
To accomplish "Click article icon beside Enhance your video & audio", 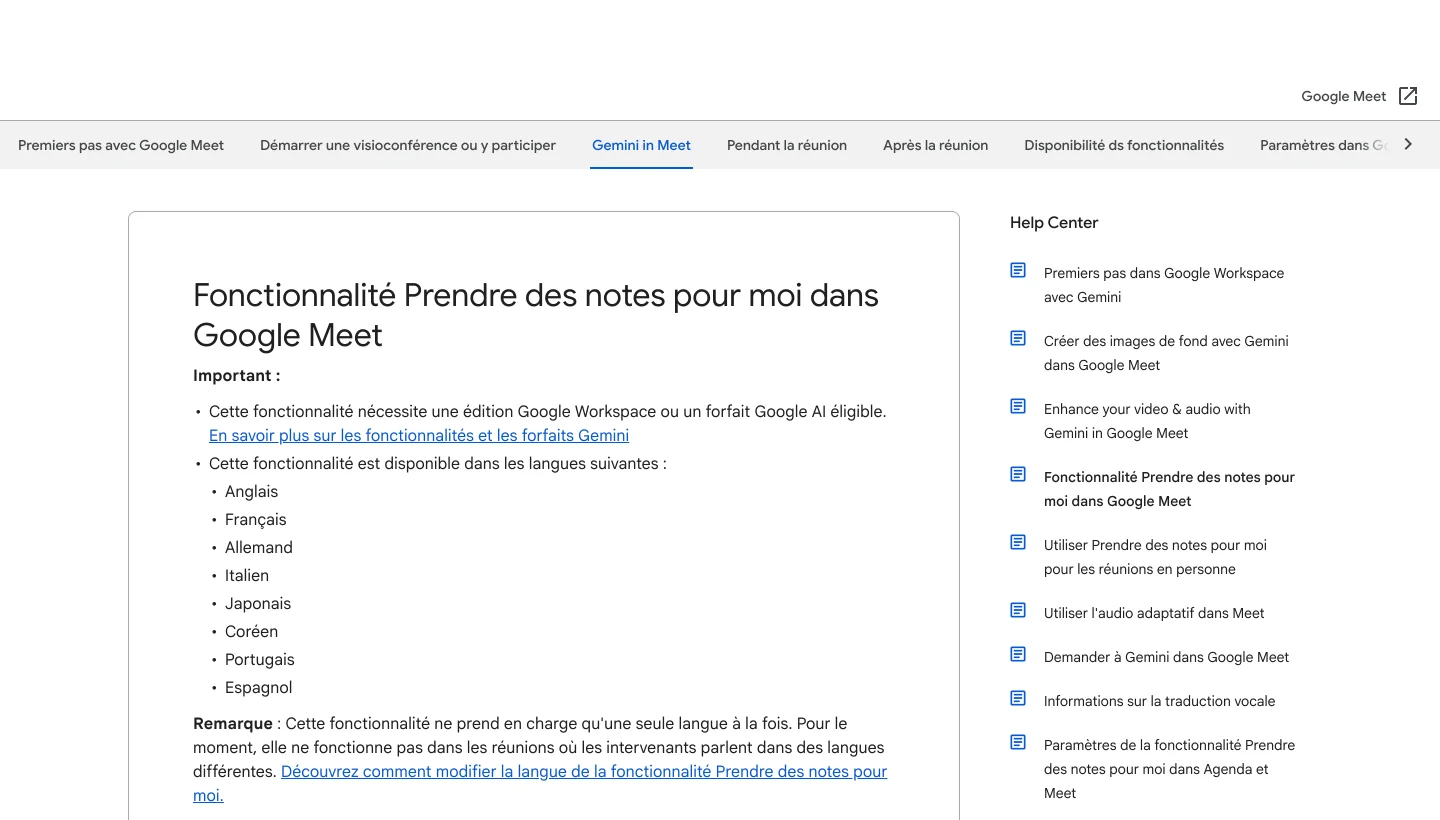I will pos(1018,407).
